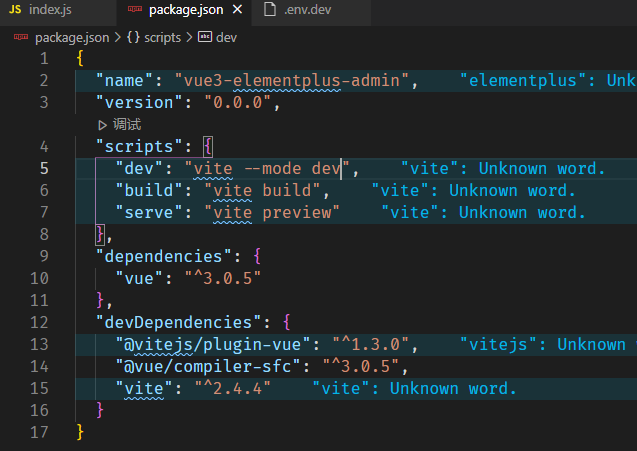This screenshot has width=637, height=451.
Task: Open scripts breadcrumb segment
Action: point(162,38)
